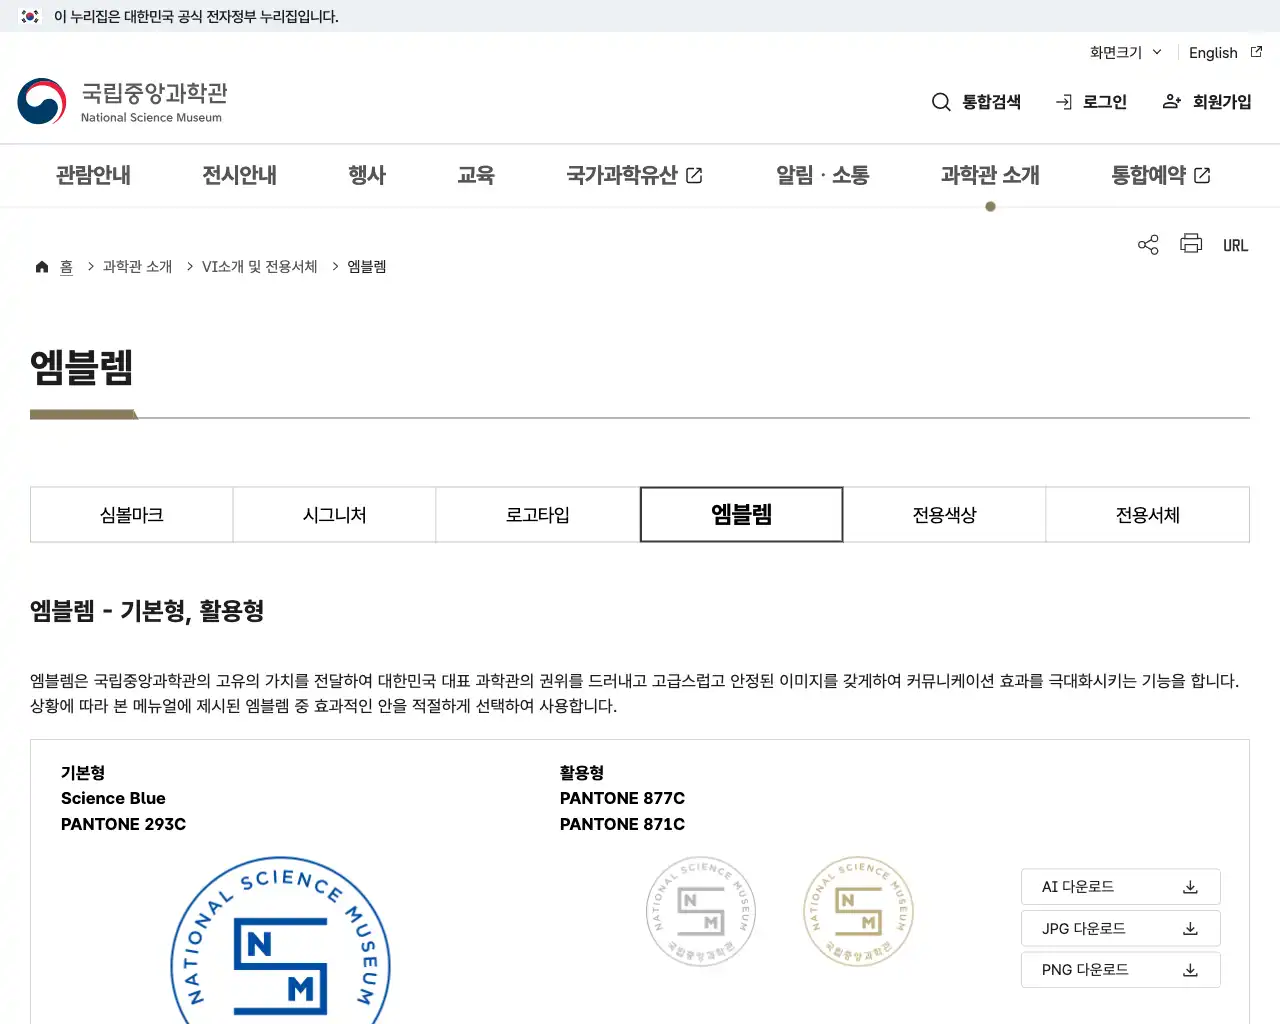Open the 알림·소통 menu
The width and height of the screenshot is (1280, 1024).
(x=821, y=175)
